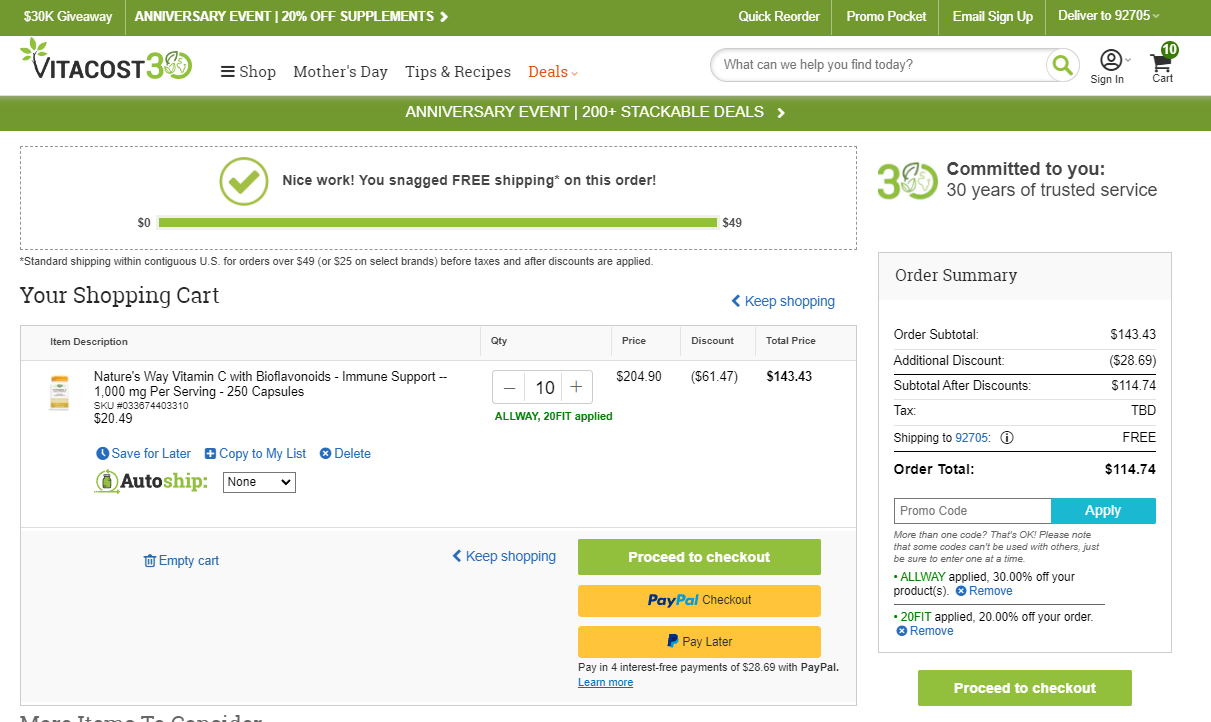Open the PayPal Learn more link
1211x722 pixels.
pos(605,683)
